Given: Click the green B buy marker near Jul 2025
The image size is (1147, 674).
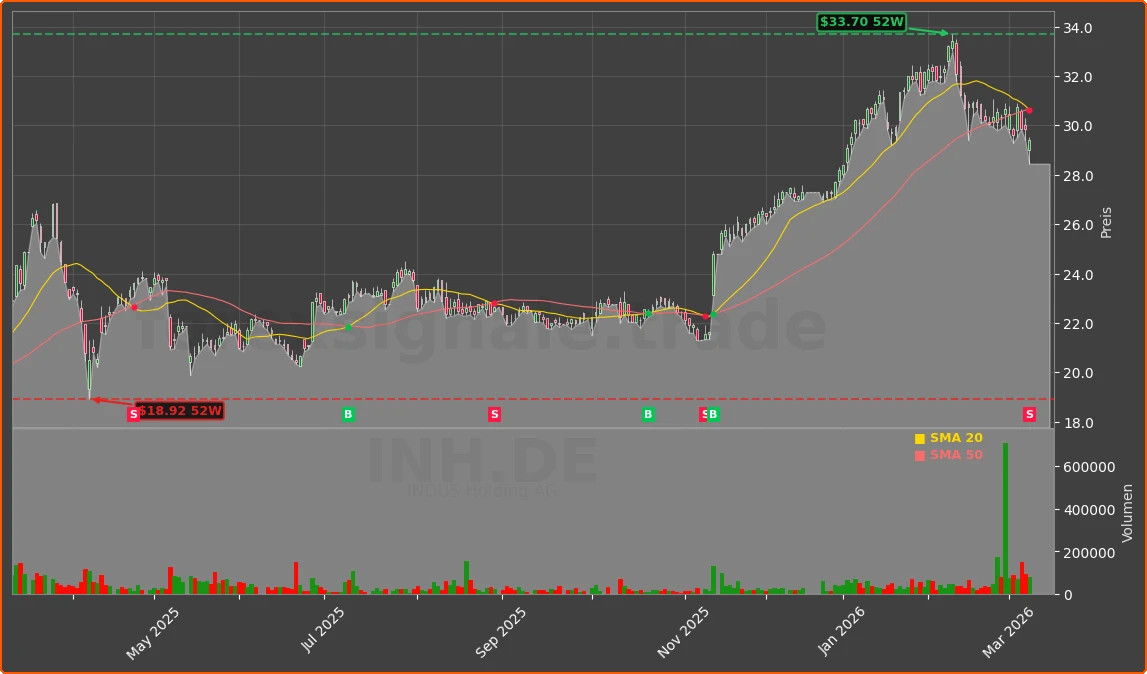Looking at the screenshot, I should [348, 414].
